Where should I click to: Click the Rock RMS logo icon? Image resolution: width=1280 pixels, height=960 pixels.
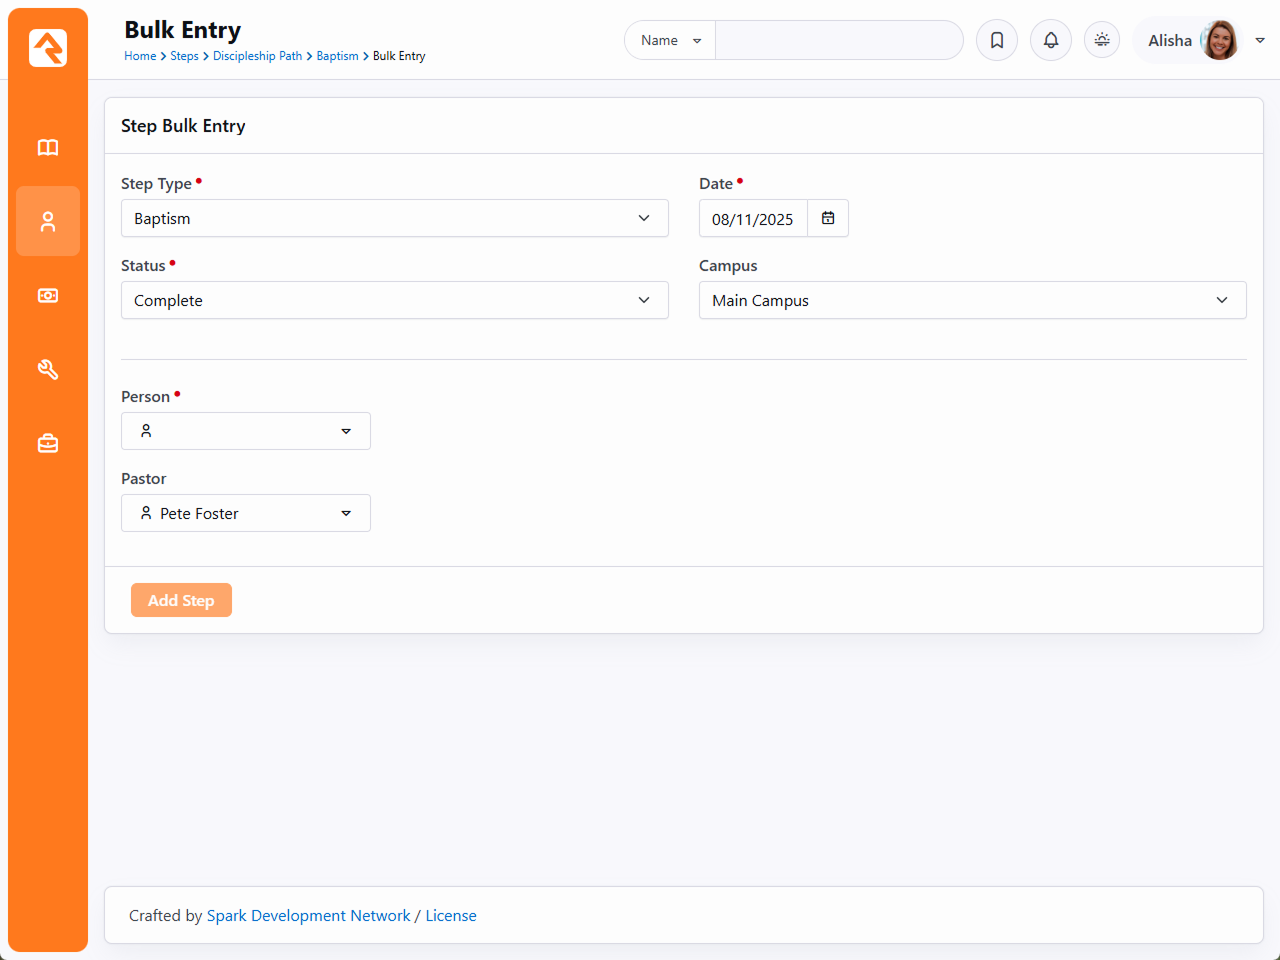tap(48, 48)
